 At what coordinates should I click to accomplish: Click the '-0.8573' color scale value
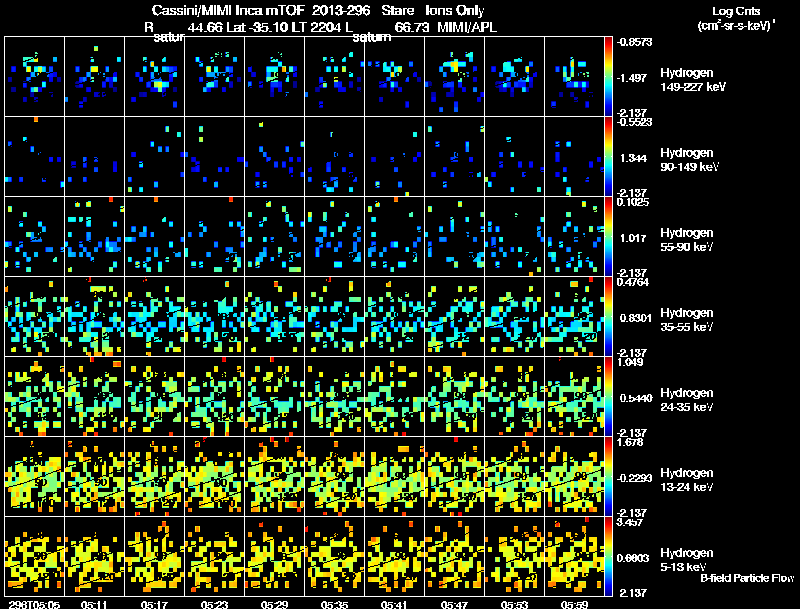pyautogui.click(x=634, y=42)
